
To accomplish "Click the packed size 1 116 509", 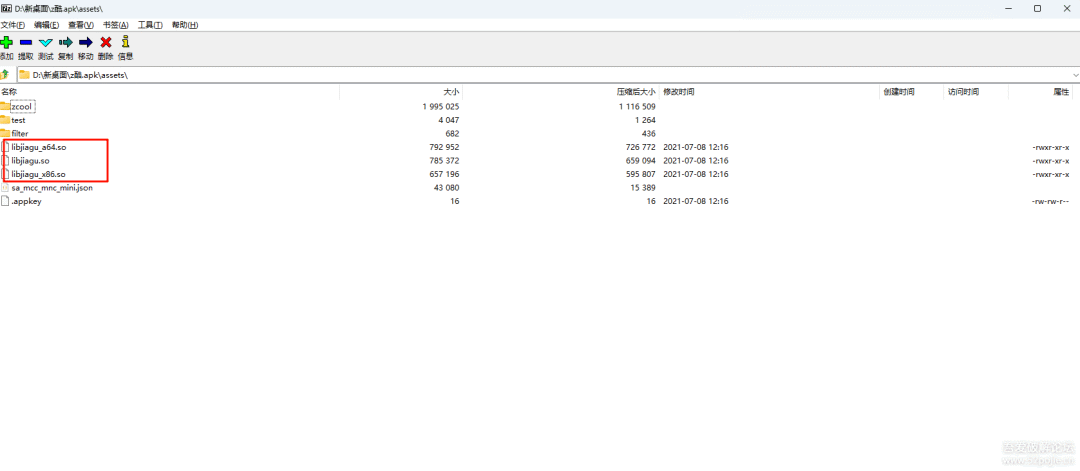I will [637, 107].
